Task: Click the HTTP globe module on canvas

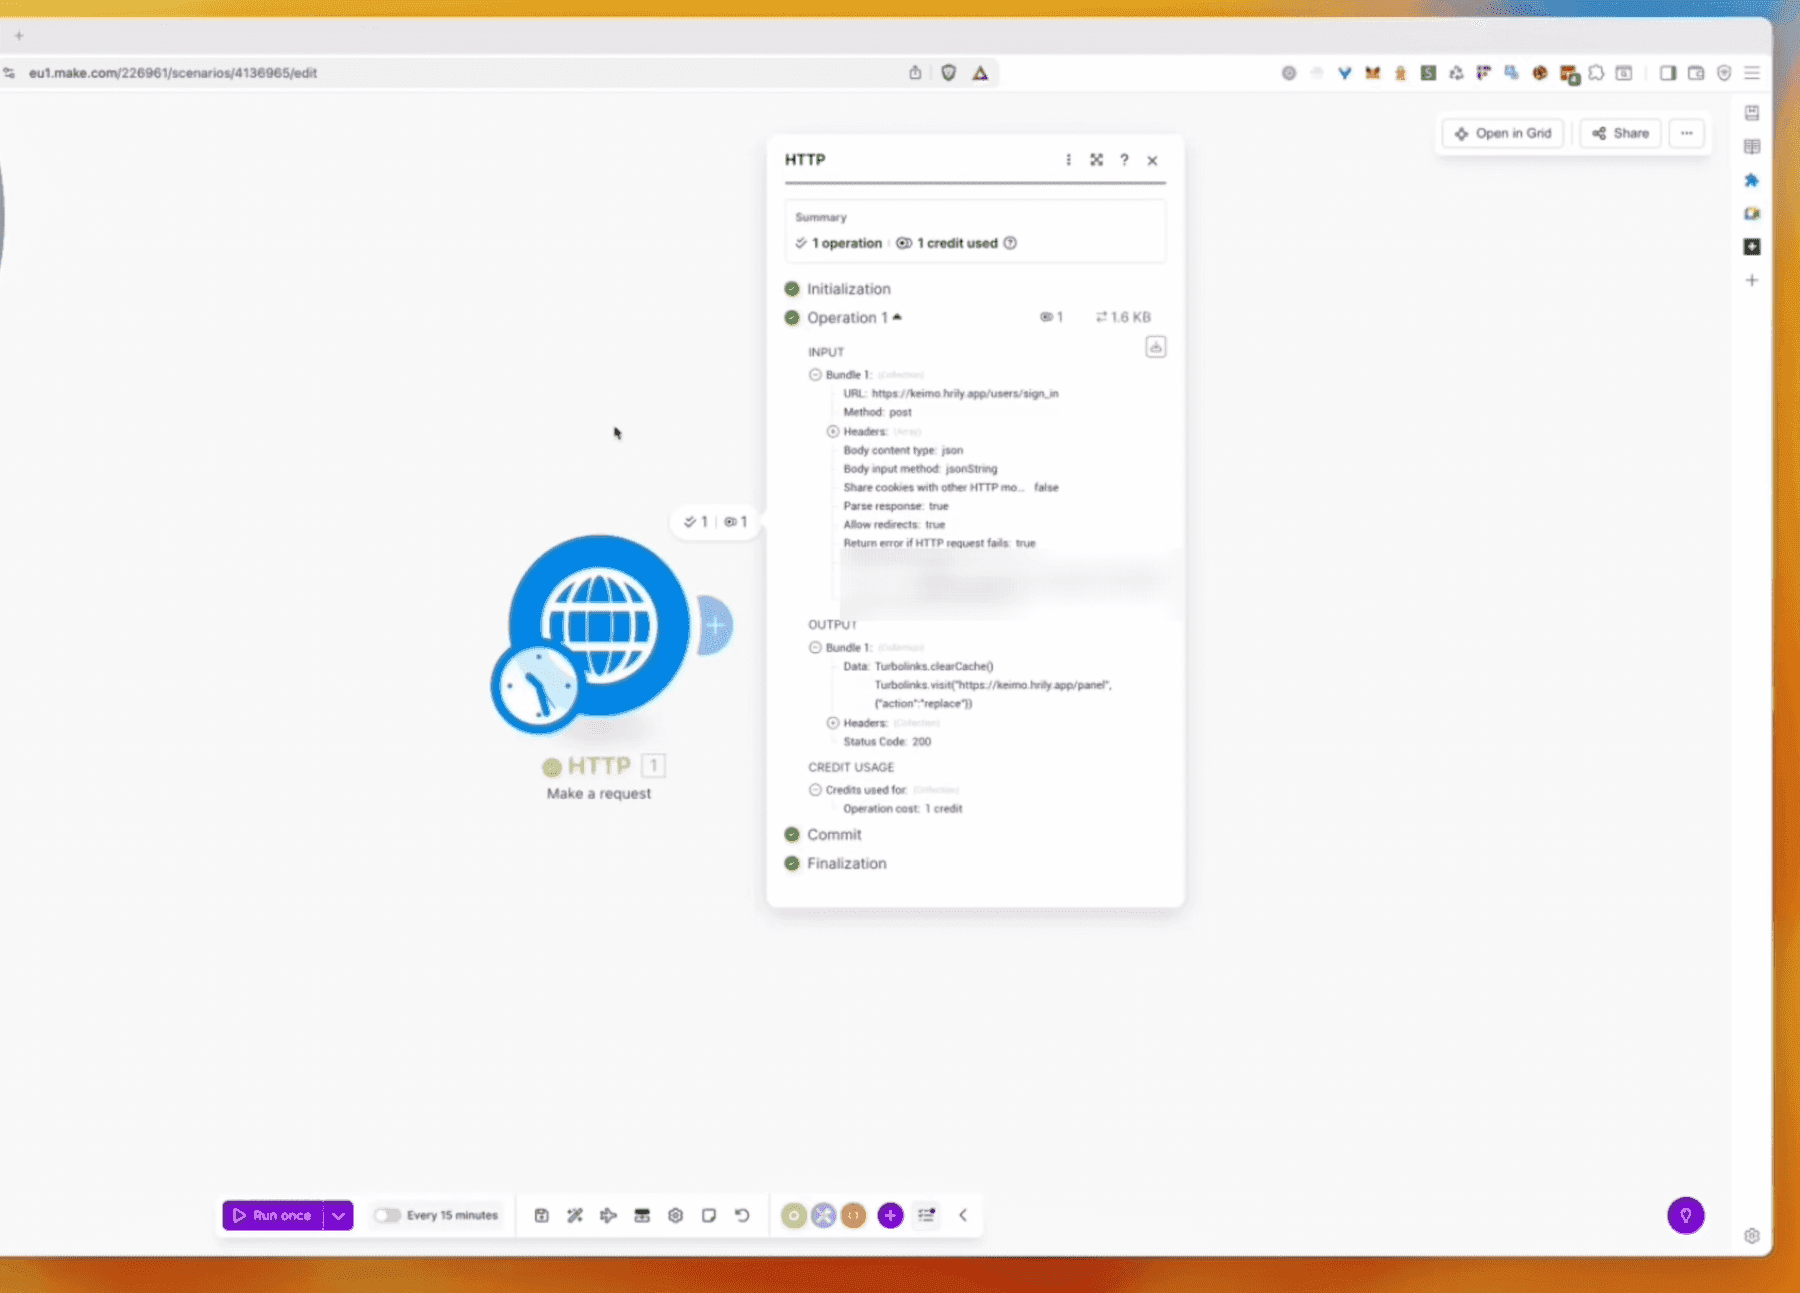Action: click(599, 625)
